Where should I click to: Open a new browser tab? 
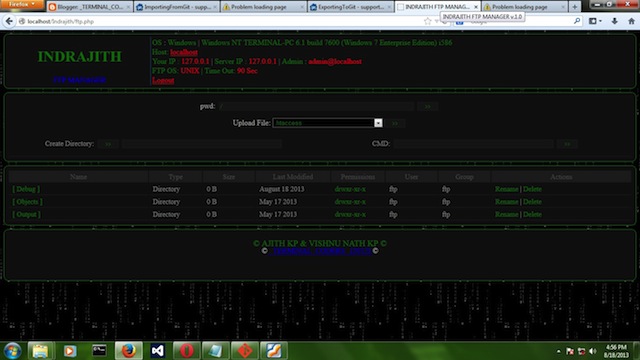[575, 7]
